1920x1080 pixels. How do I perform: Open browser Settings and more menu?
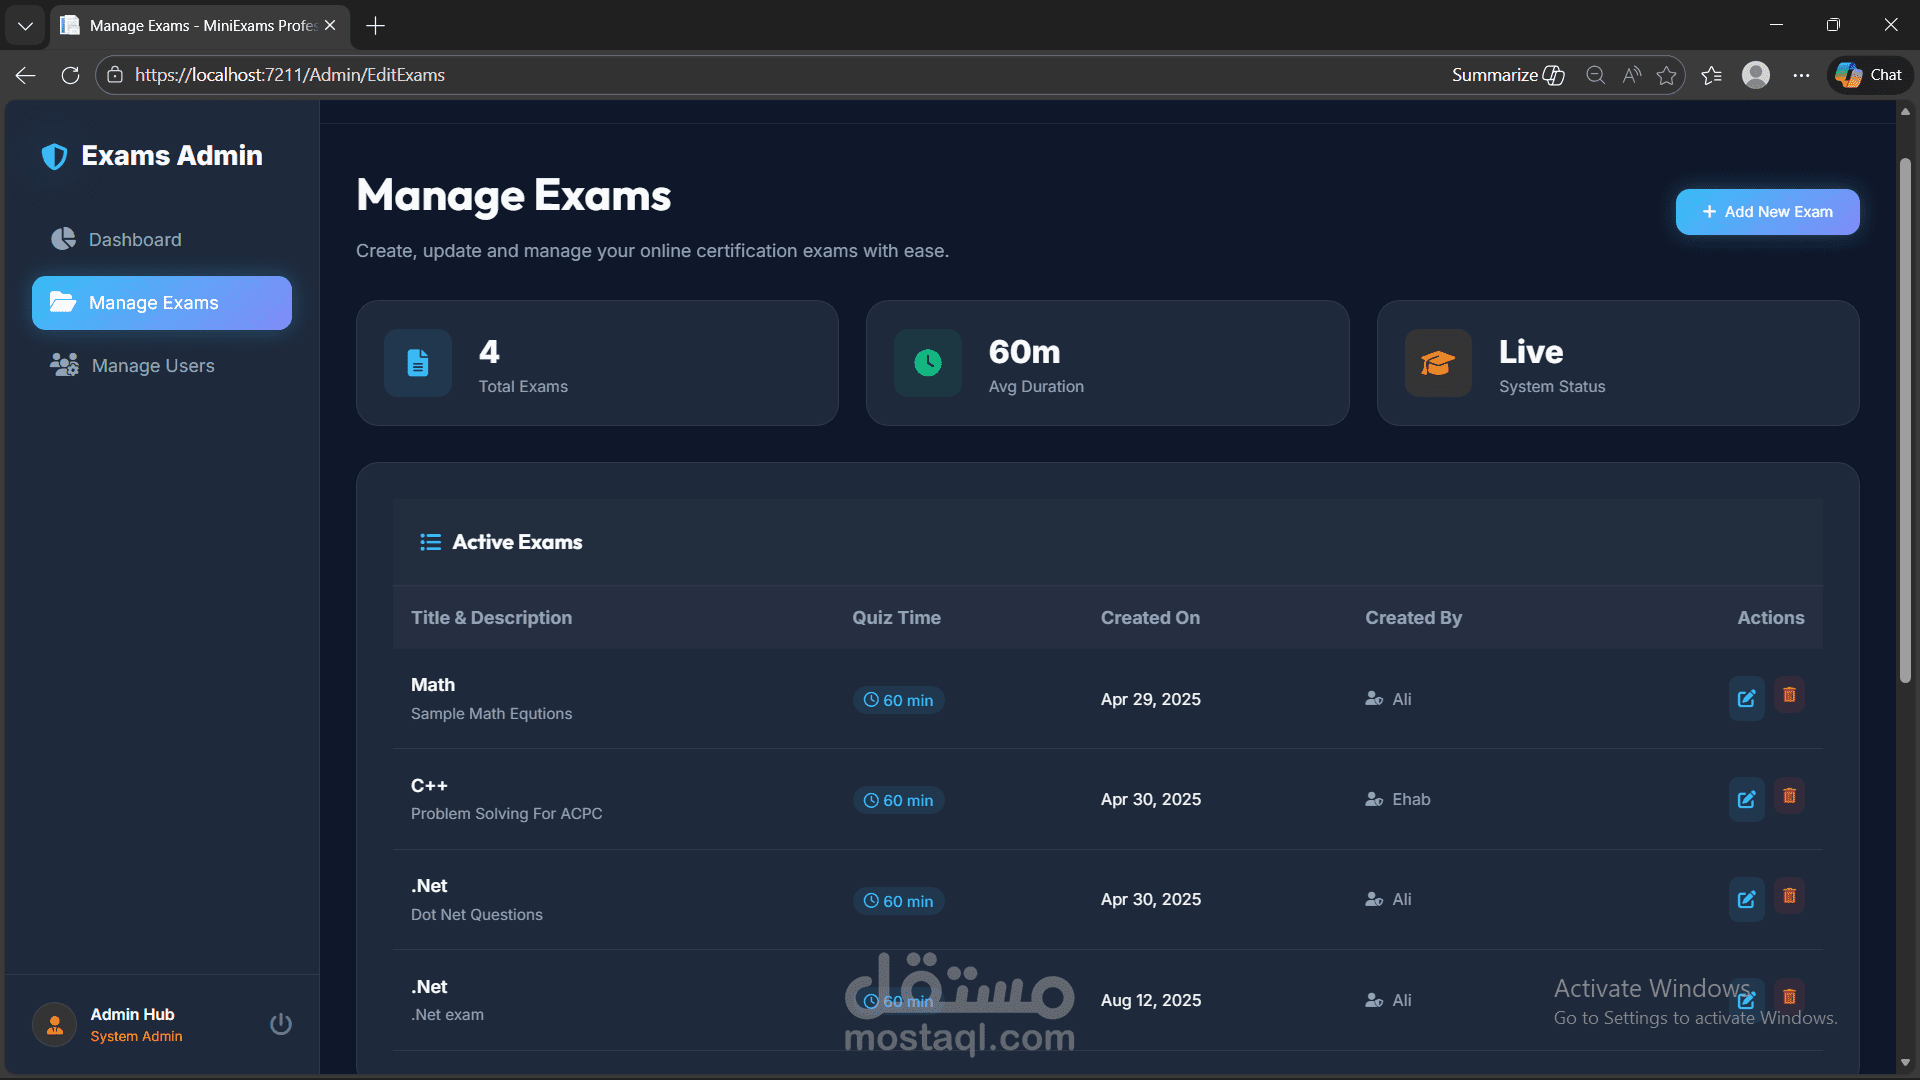click(x=1801, y=75)
